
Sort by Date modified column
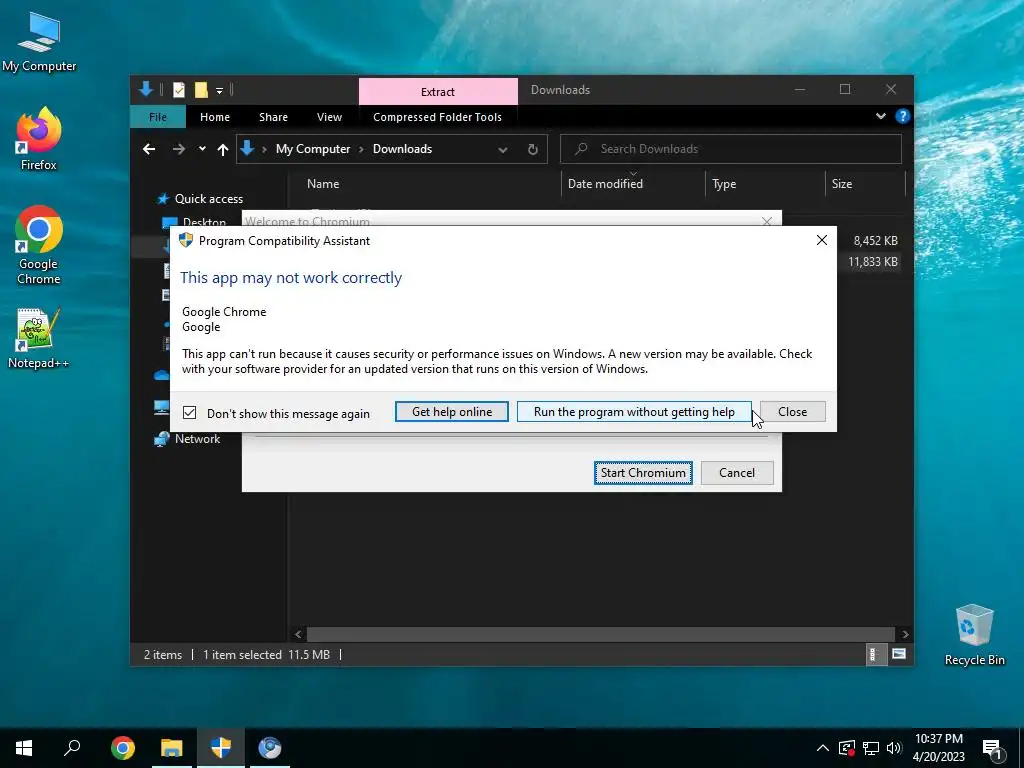click(633, 184)
